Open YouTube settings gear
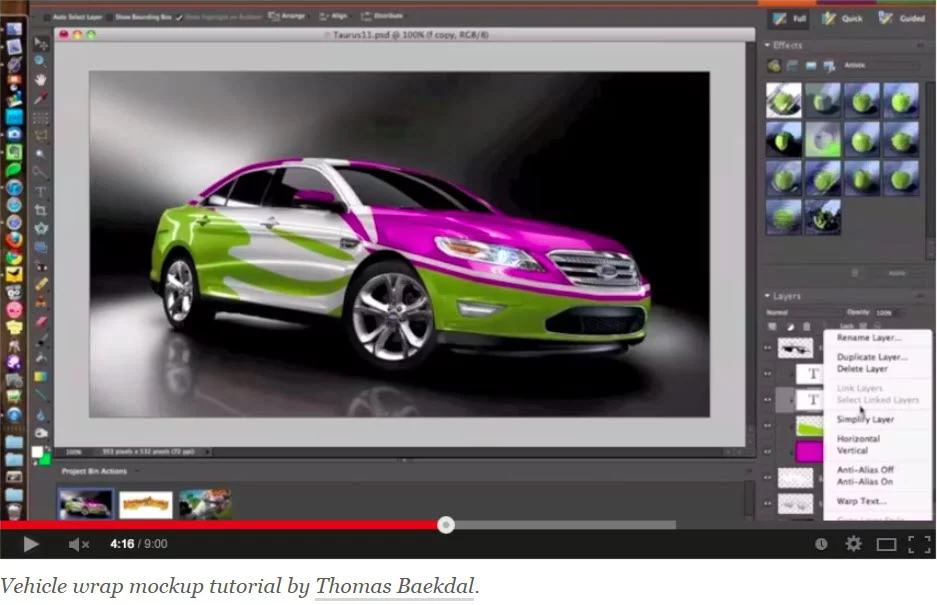This screenshot has height=605, width=937. (x=853, y=543)
